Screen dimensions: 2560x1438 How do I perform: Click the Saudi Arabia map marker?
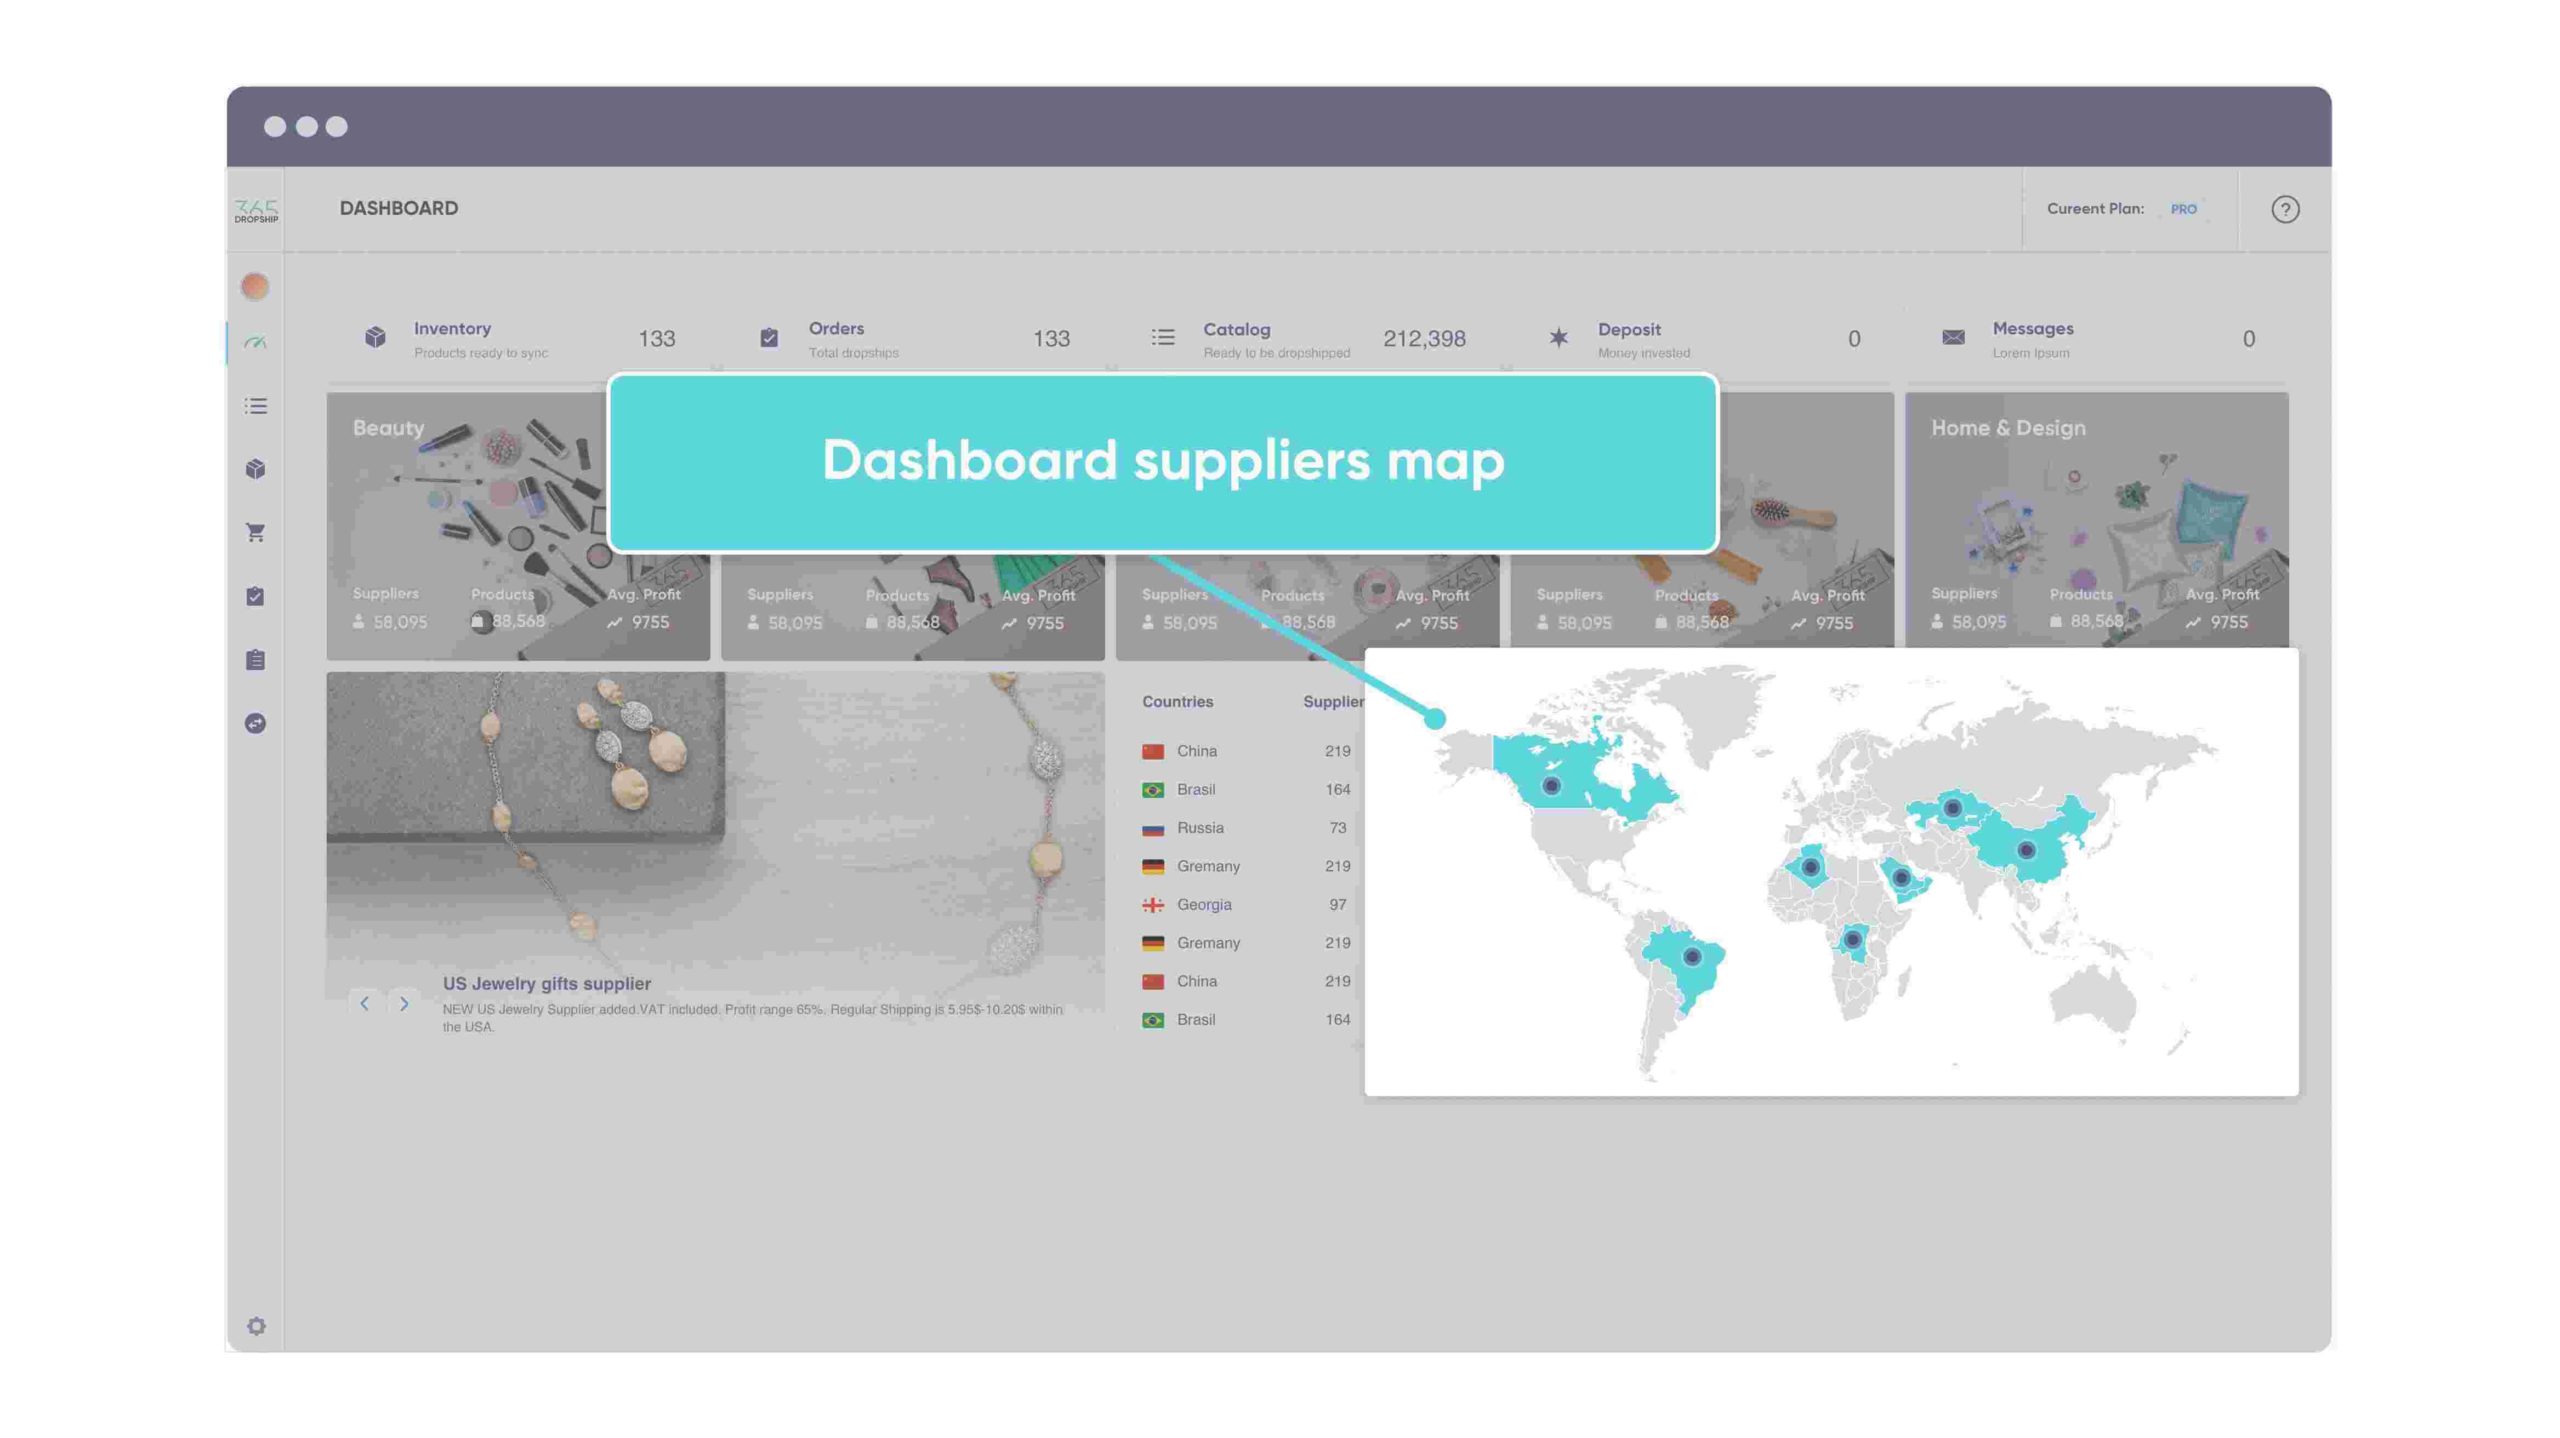[x=1901, y=879]
